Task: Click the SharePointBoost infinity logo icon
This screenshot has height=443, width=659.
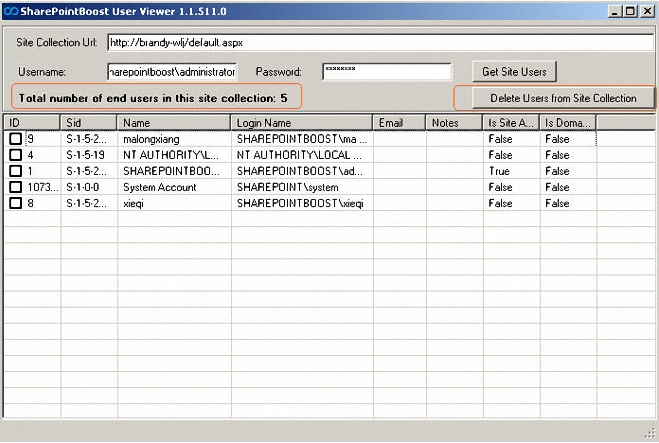Action: pyautogui.click(x=11, y=11)
